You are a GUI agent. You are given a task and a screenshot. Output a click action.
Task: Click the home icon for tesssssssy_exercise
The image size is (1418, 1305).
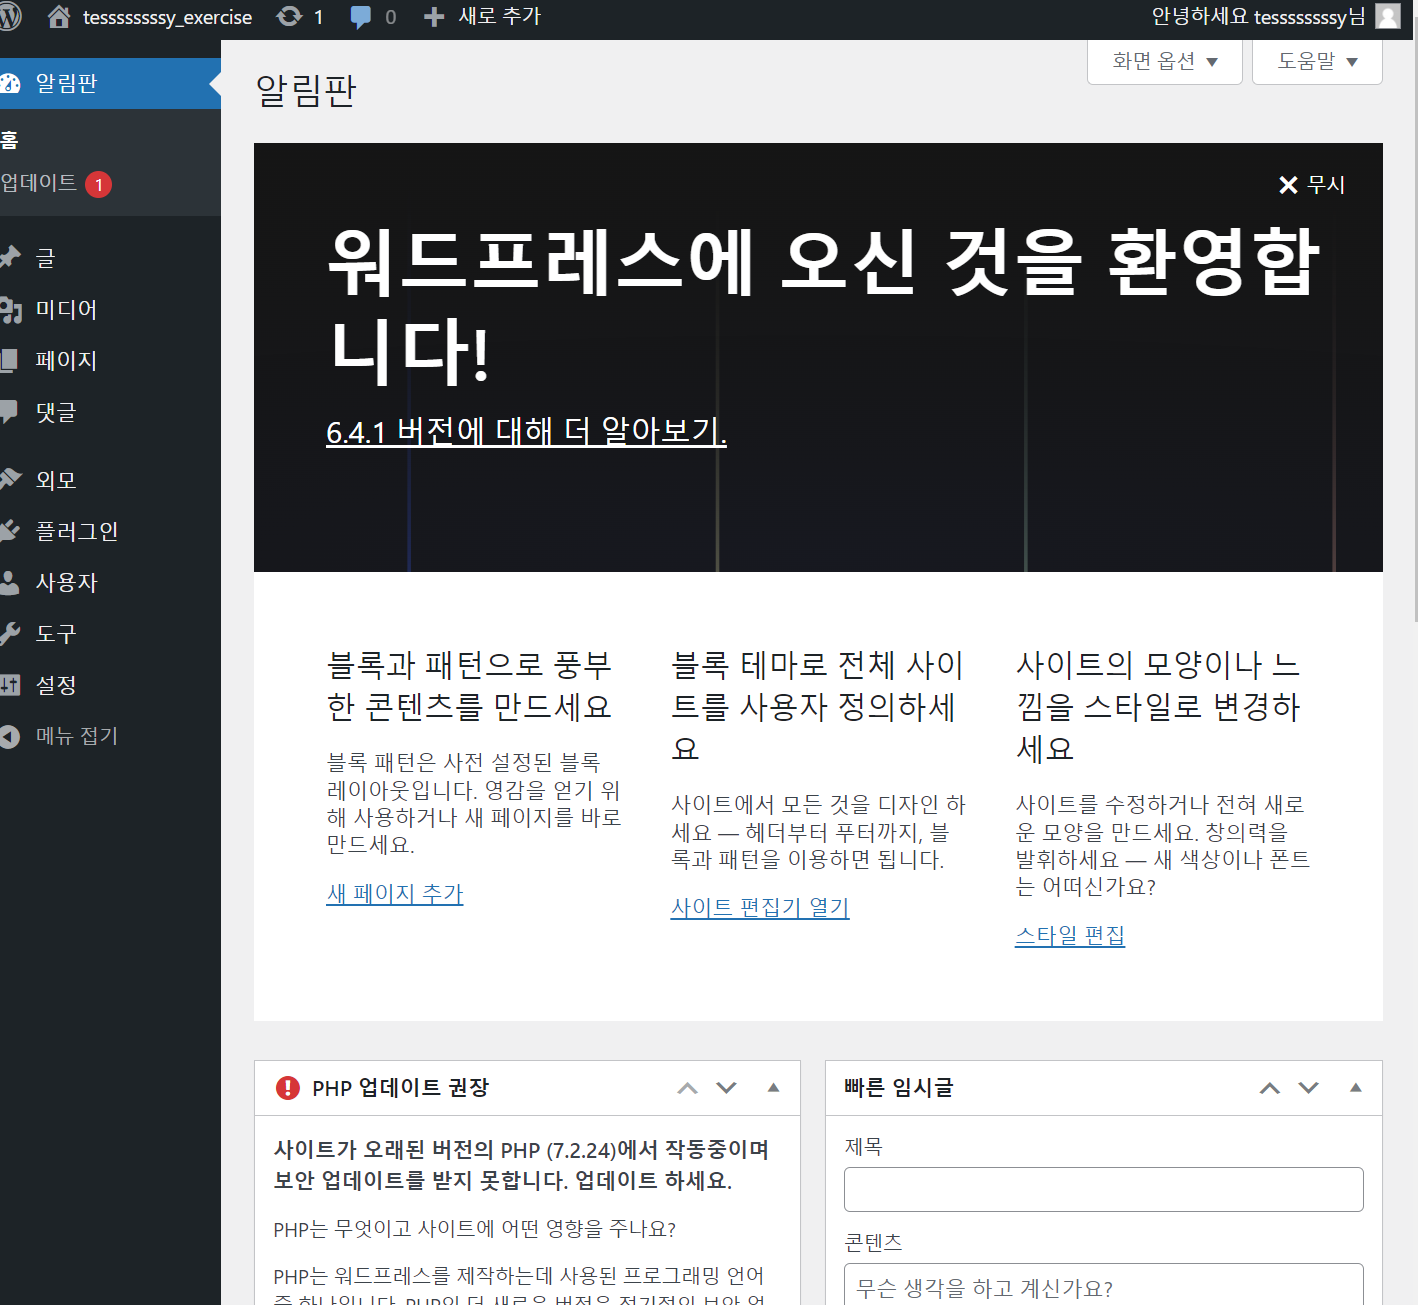(x=59, y=17)
